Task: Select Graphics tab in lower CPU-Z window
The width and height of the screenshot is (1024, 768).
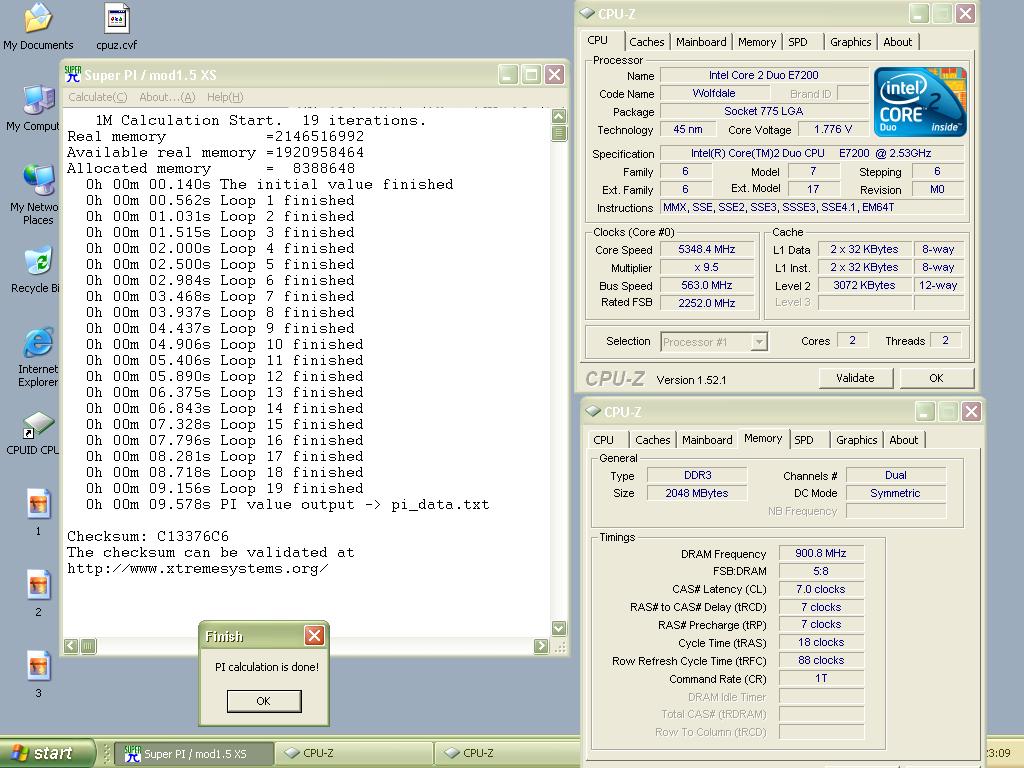Action: pyautogui.click(x=856, y=440)
